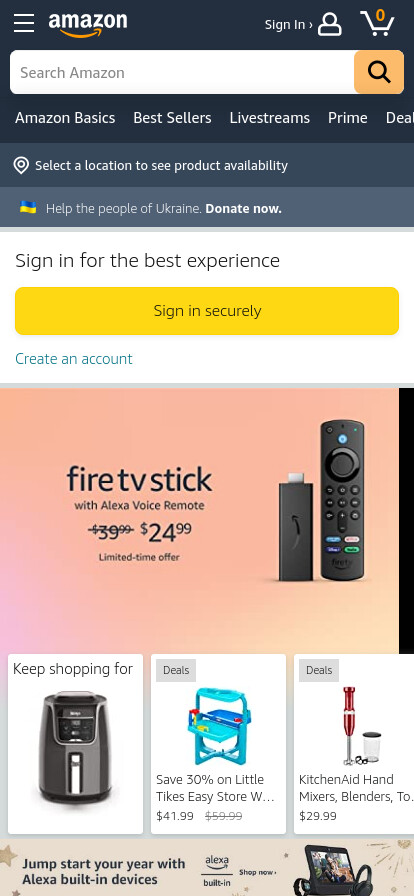Click the Ukraine flag icon

click(x=28, y=207)
